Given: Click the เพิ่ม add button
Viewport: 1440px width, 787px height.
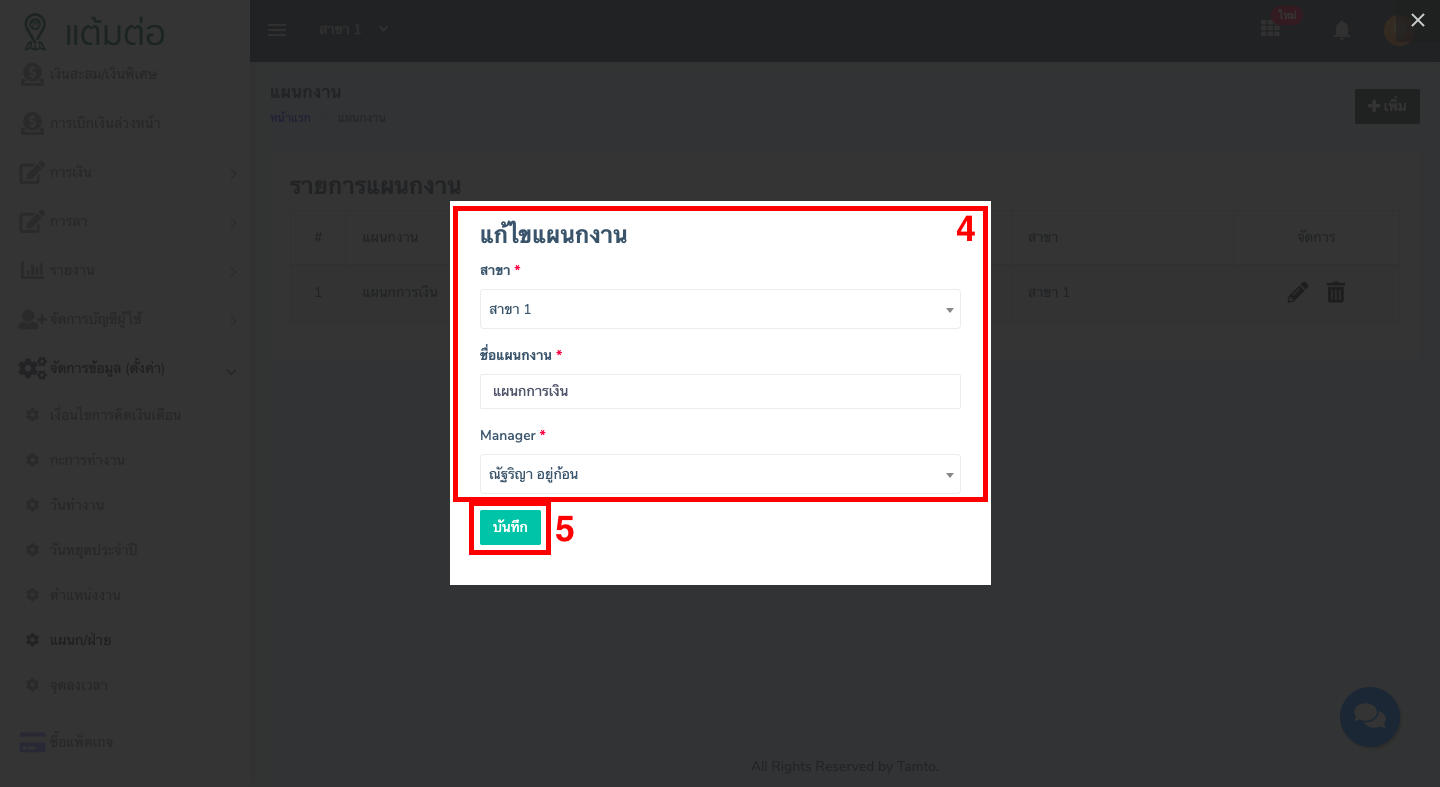Looking at the screenshot, I should point(1387,106).
